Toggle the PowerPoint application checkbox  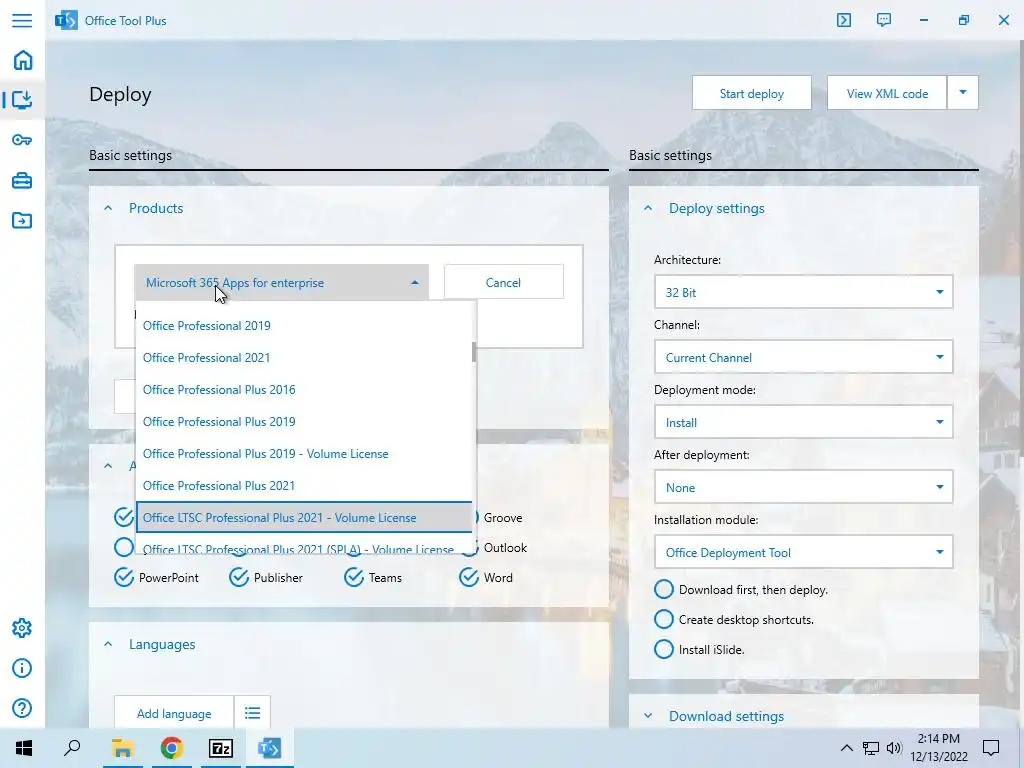(x=123, y=577)
